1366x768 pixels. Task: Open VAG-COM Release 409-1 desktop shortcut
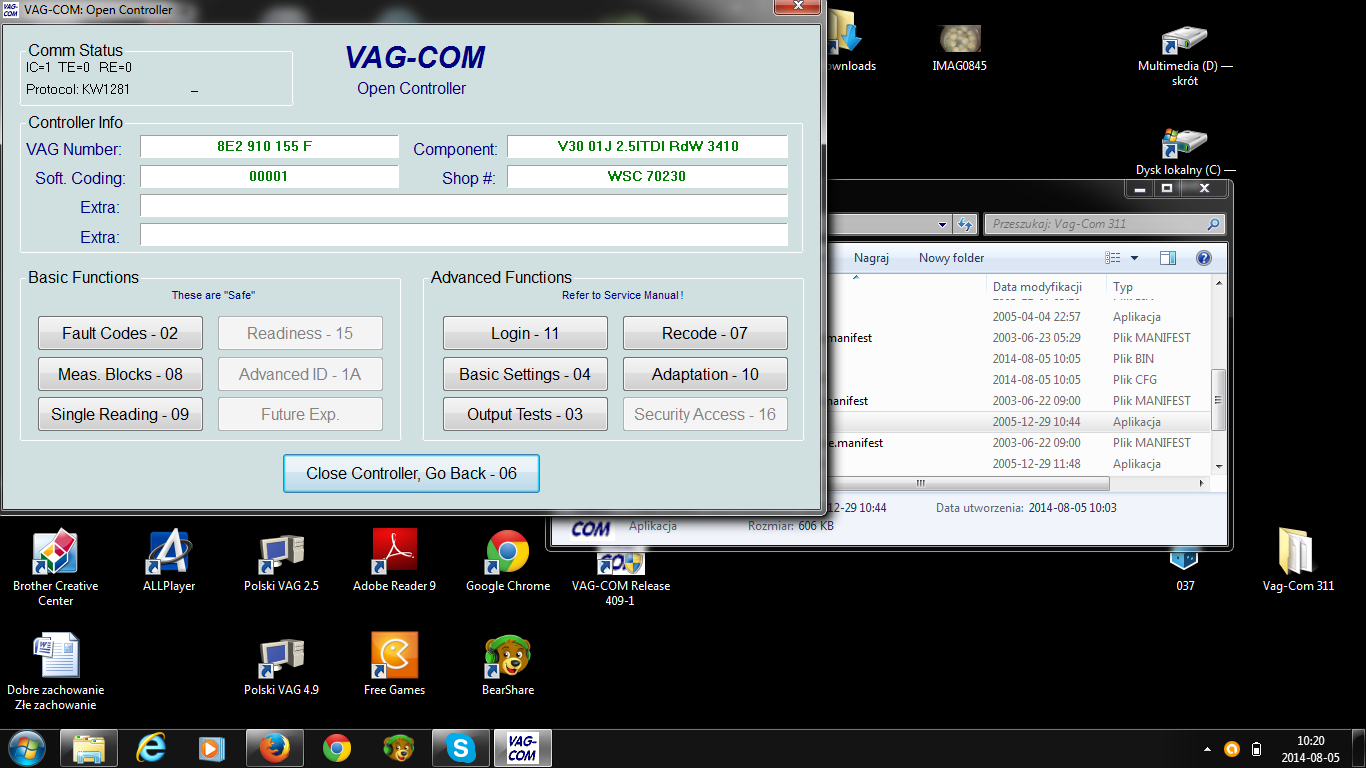(621, 578)
